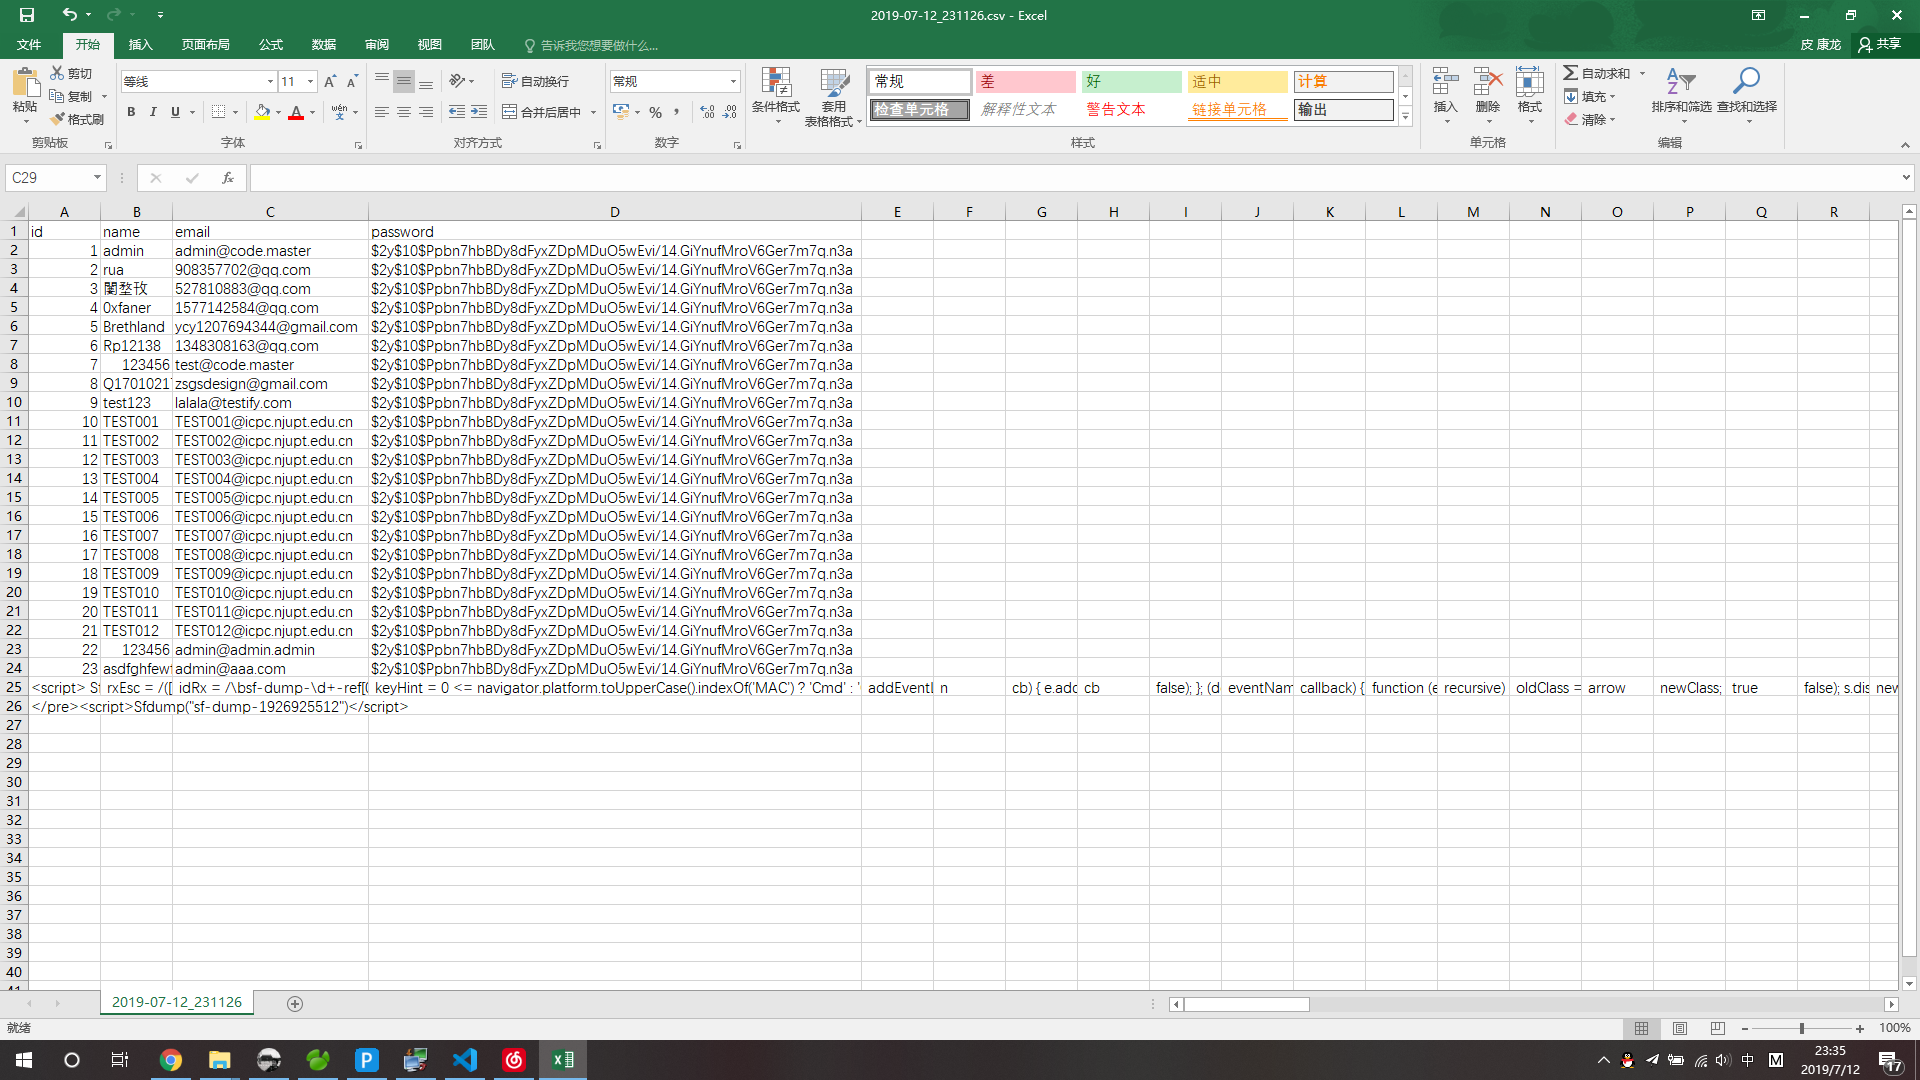
Task: Click the Cut scissors icon
Action: [57, 73]
